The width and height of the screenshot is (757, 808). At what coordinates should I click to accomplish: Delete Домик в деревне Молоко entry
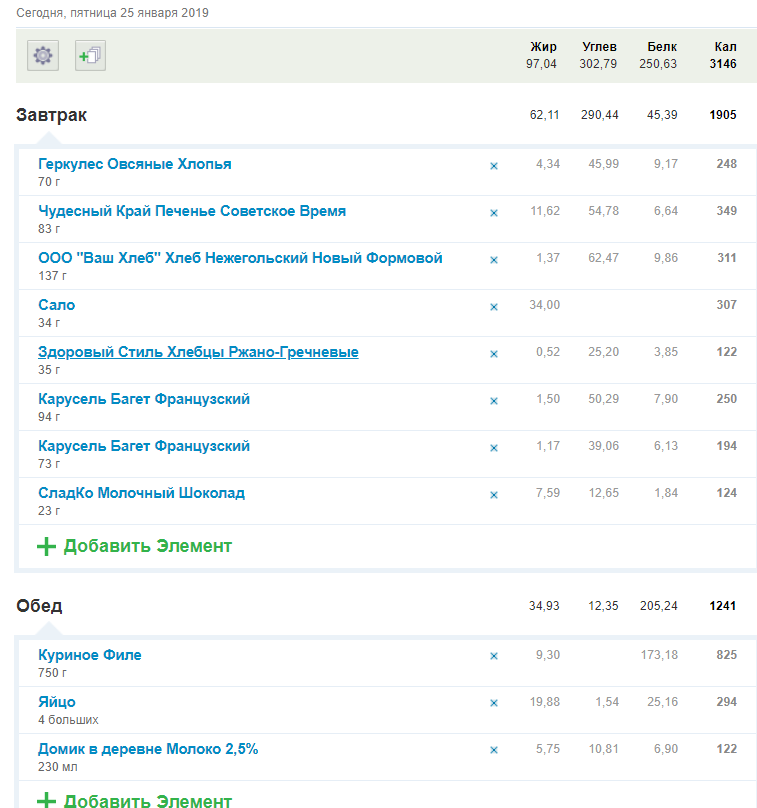(x=493, y=751)
